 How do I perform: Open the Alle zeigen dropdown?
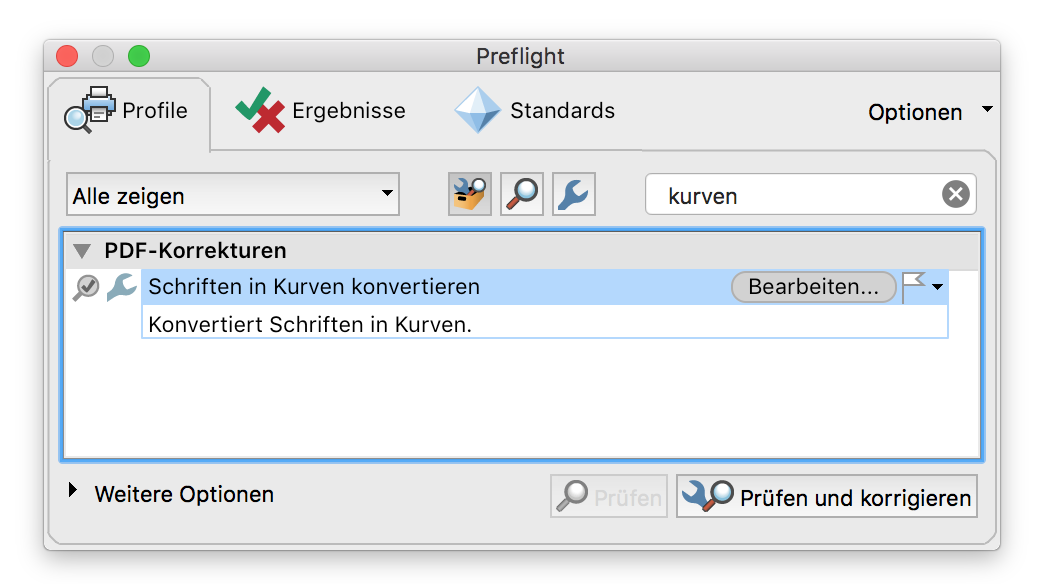[233, 194]
